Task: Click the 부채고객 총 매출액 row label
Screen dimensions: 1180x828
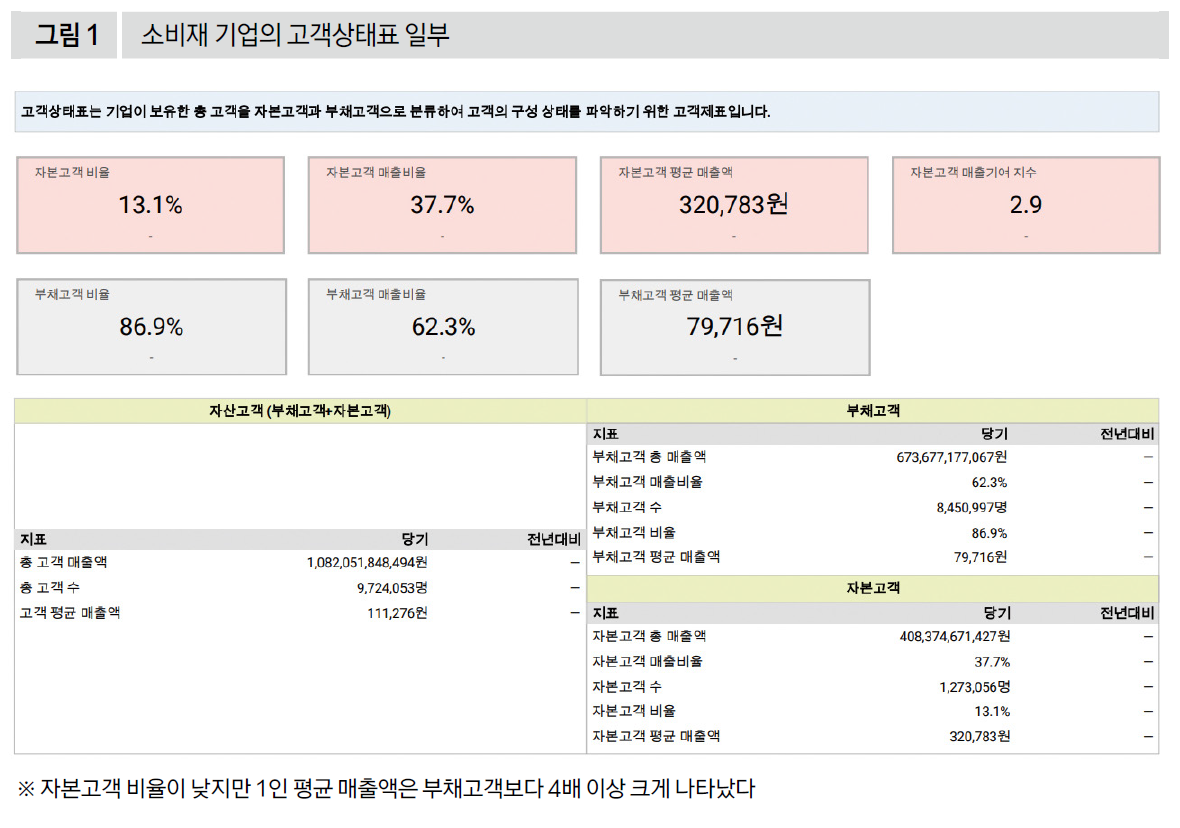Action: click(649, 457)
